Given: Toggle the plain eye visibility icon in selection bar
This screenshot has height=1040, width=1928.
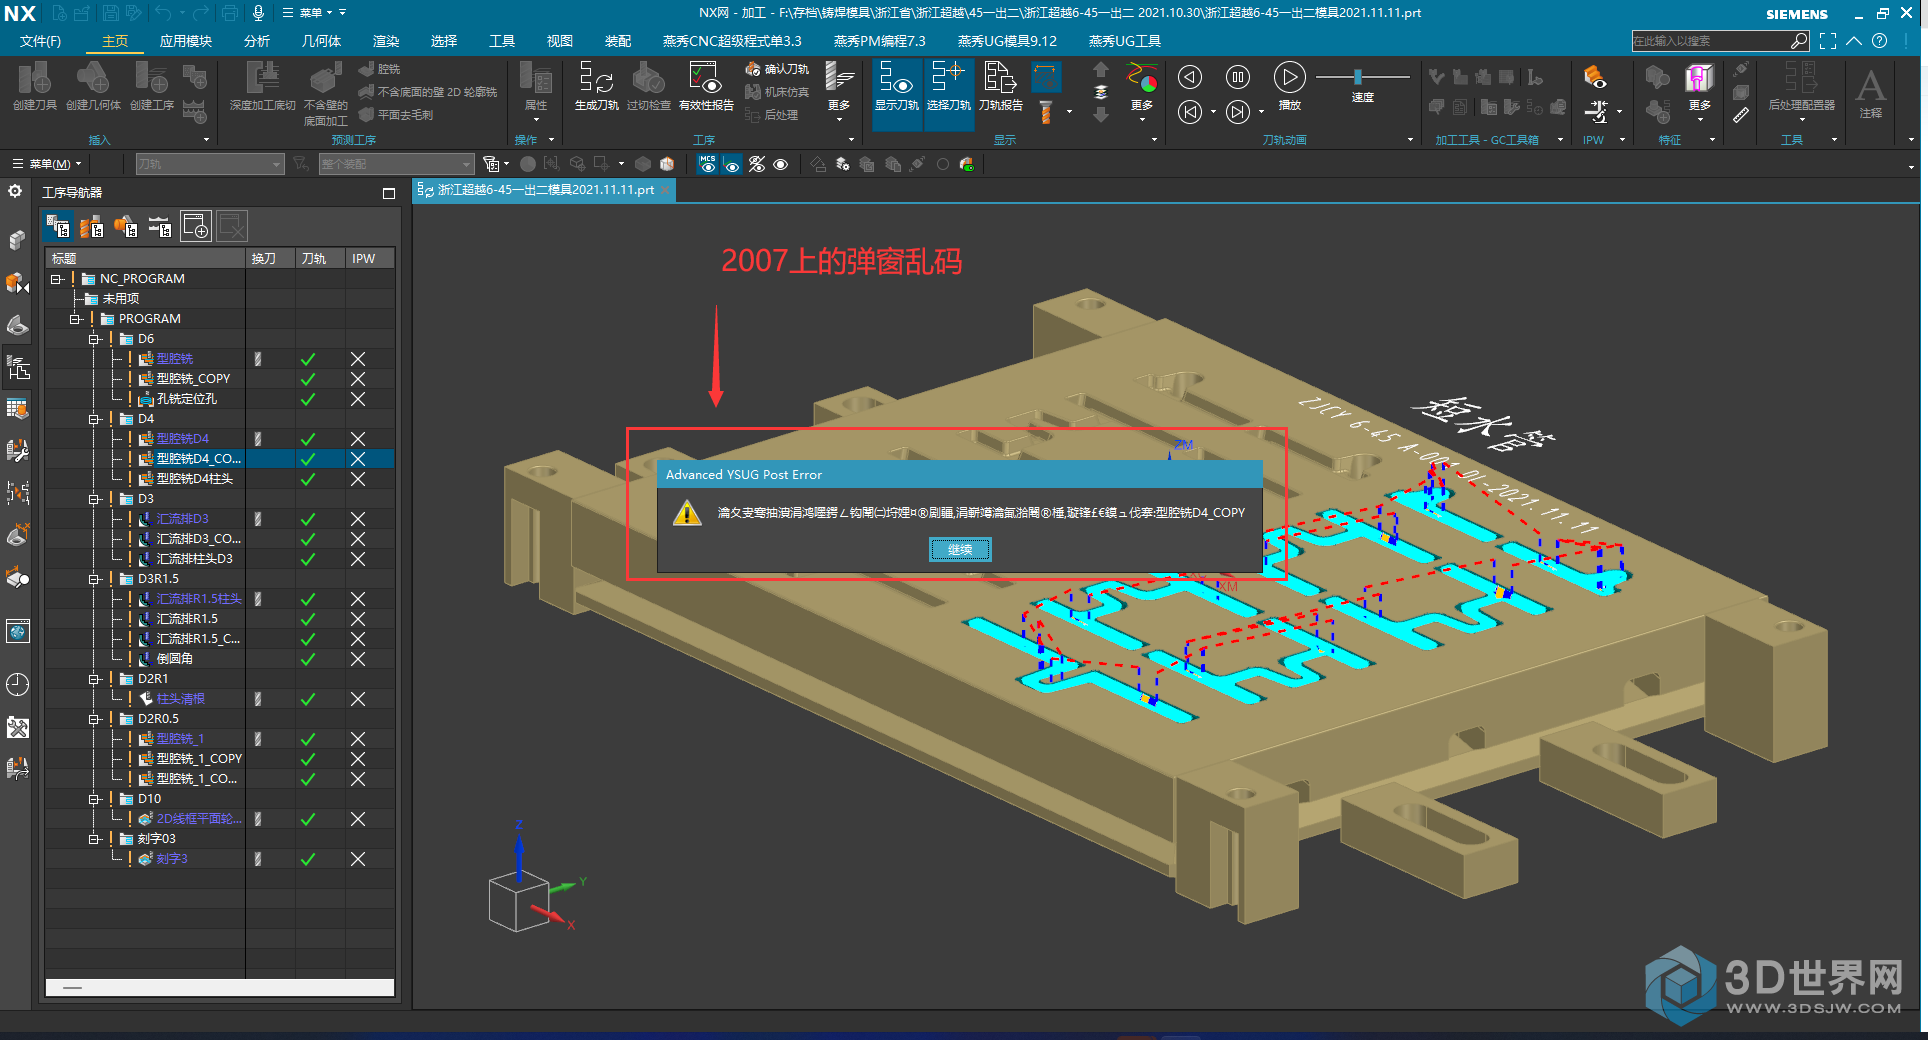Looking at the screenshot, I should click(x=781, y=164).
